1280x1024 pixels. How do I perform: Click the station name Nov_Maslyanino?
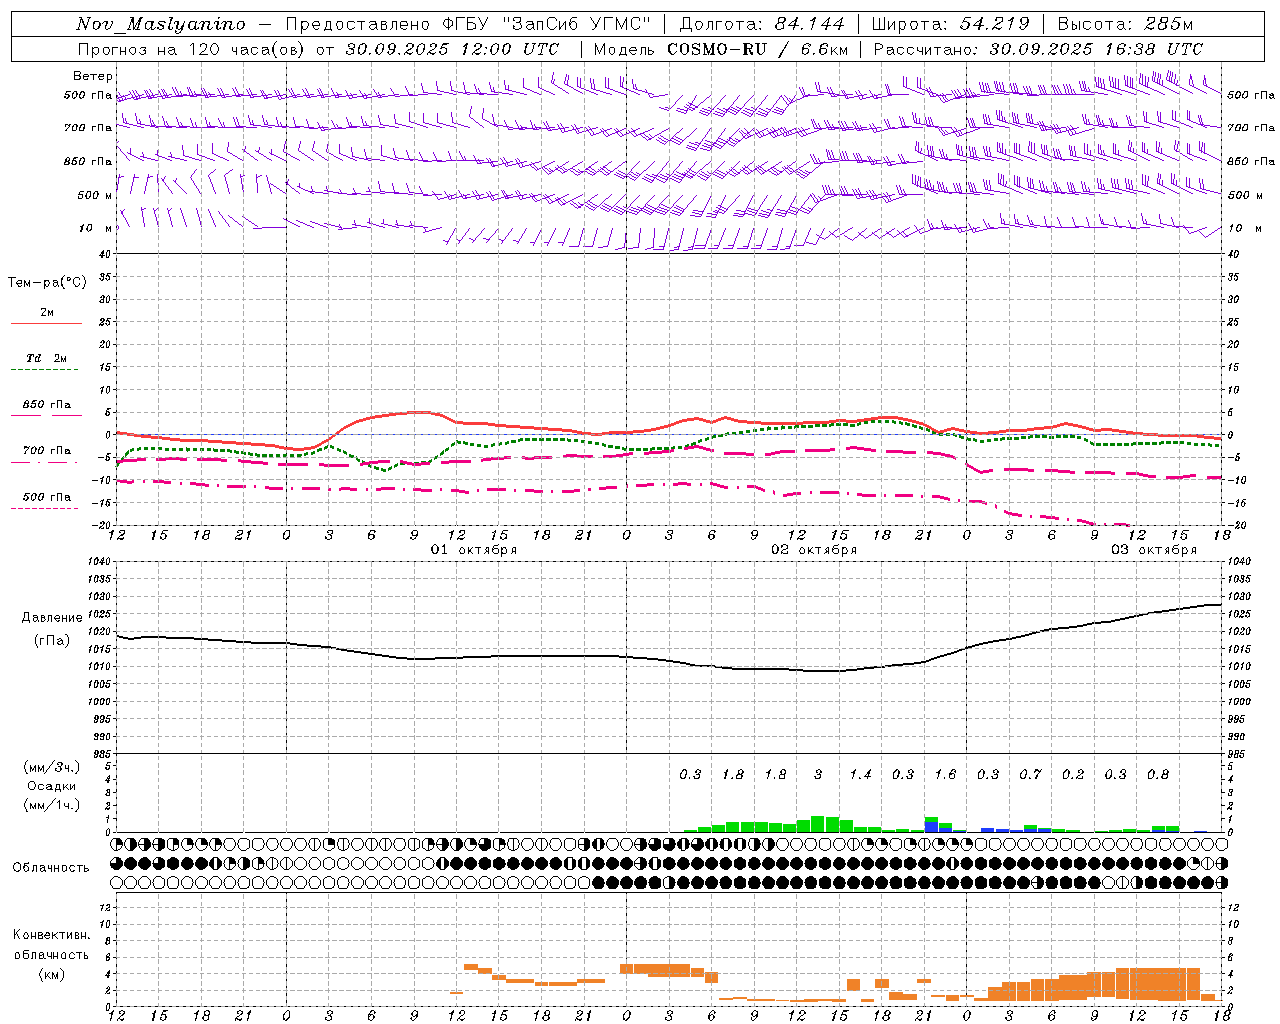[x=161, y=24]
